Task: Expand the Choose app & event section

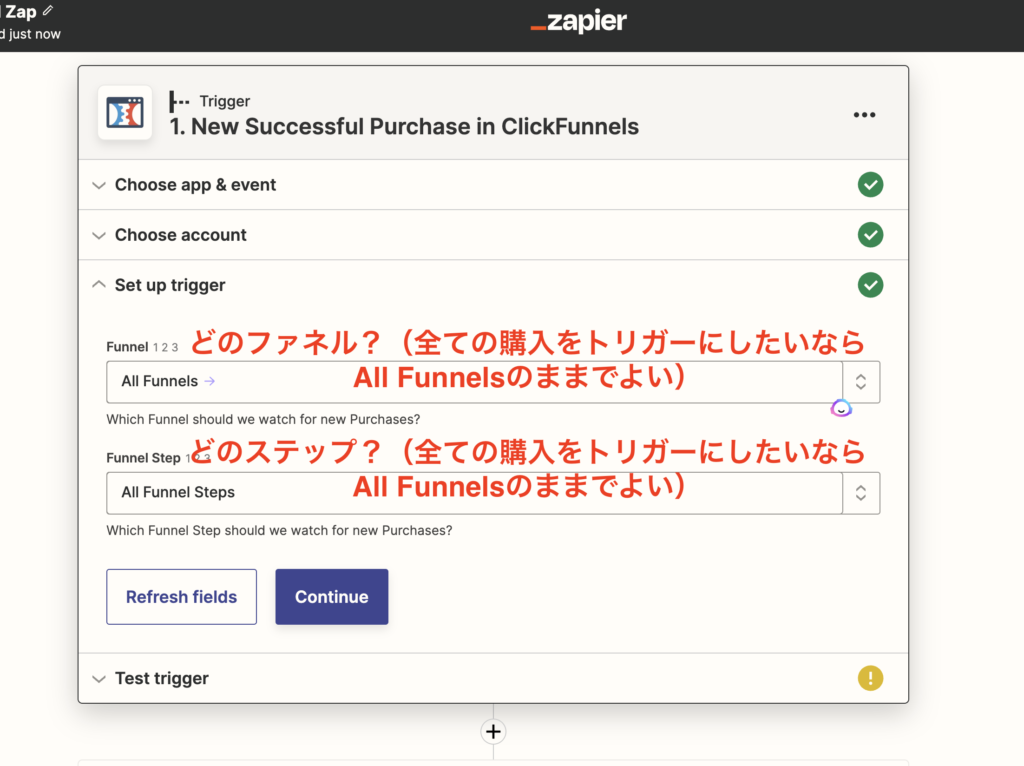Action: coord(493,185)
